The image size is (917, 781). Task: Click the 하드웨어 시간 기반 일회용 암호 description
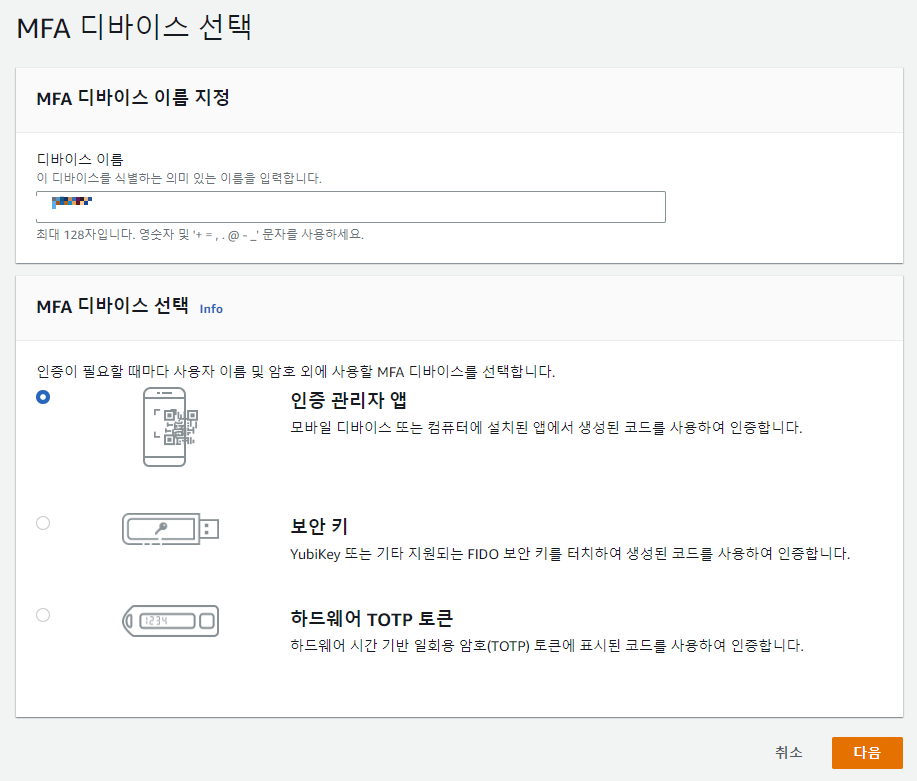[547, 645]
